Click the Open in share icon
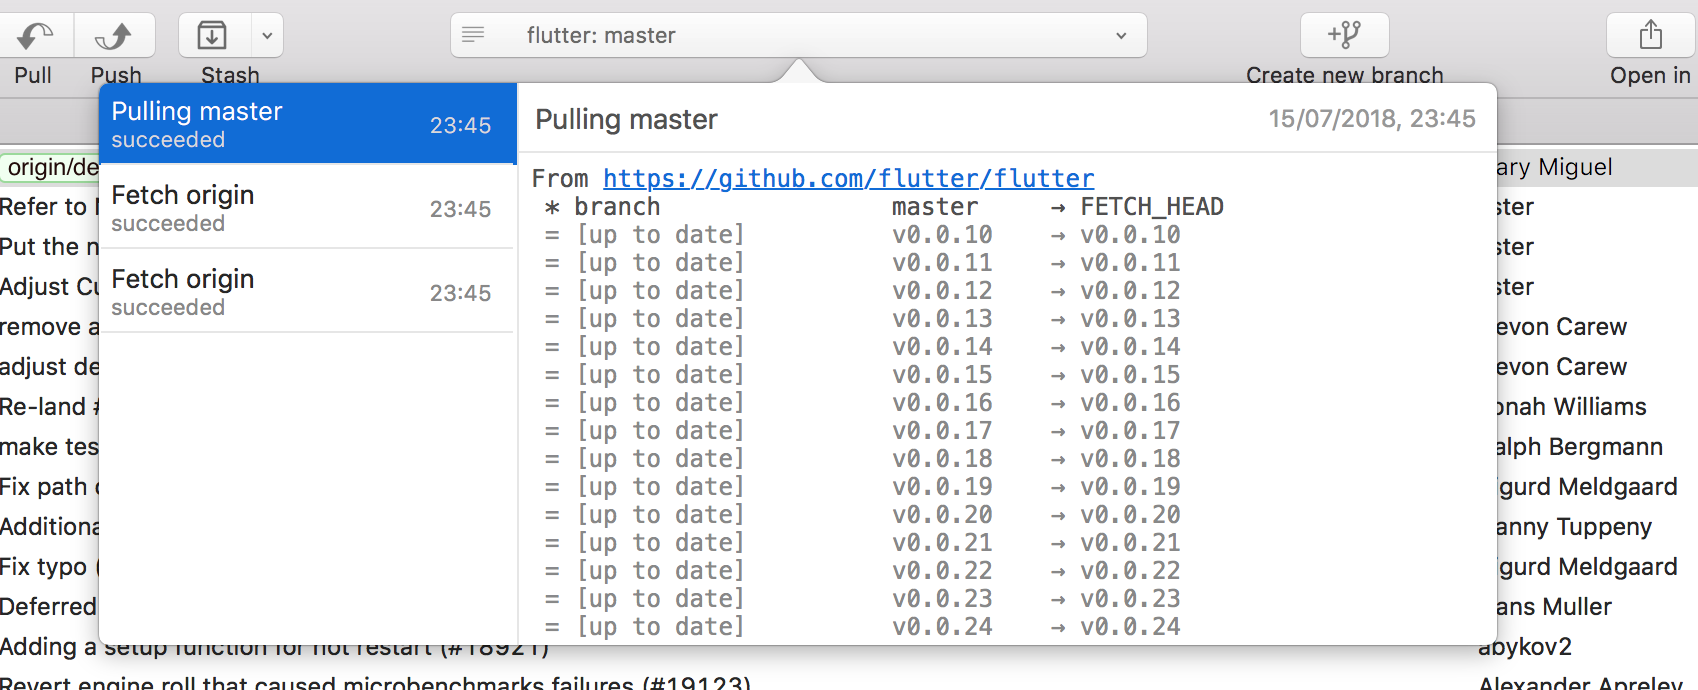This screenshot has width=1698, height=690. [1651, 36]
